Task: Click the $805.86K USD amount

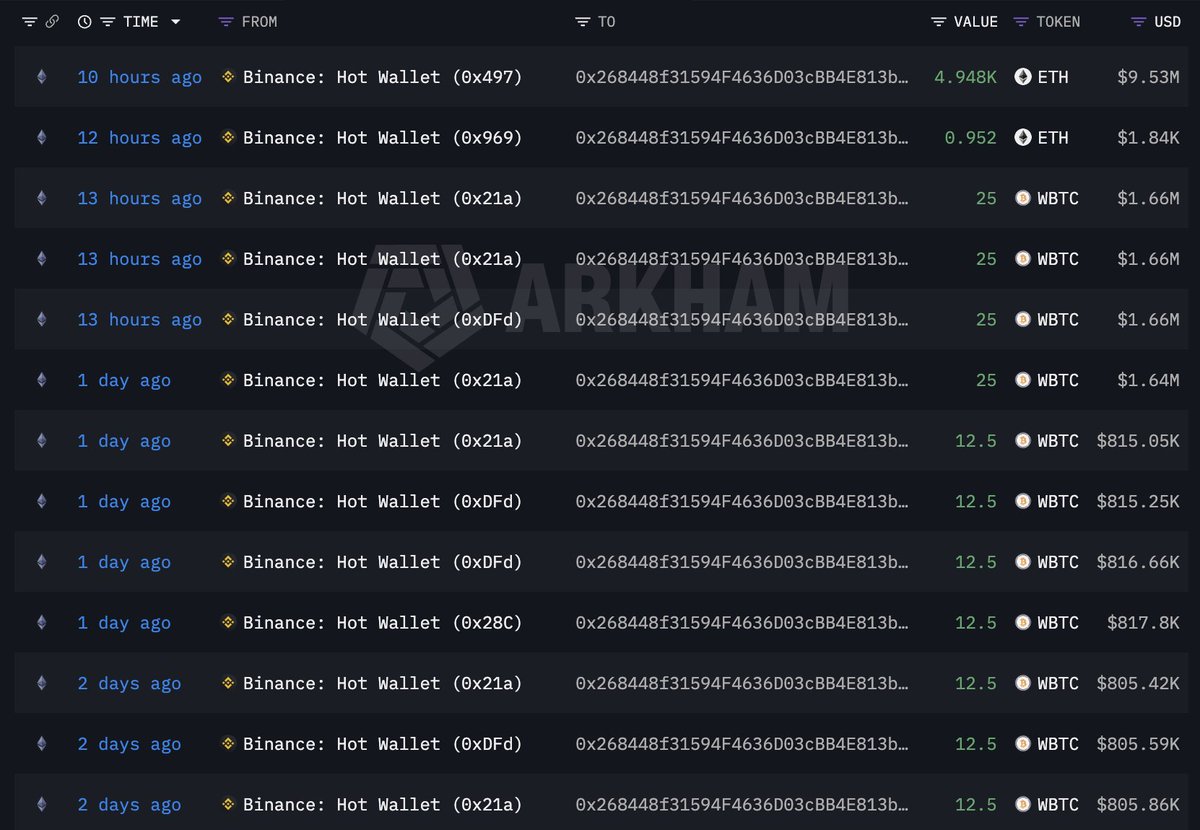Action: pos(1138,804)
